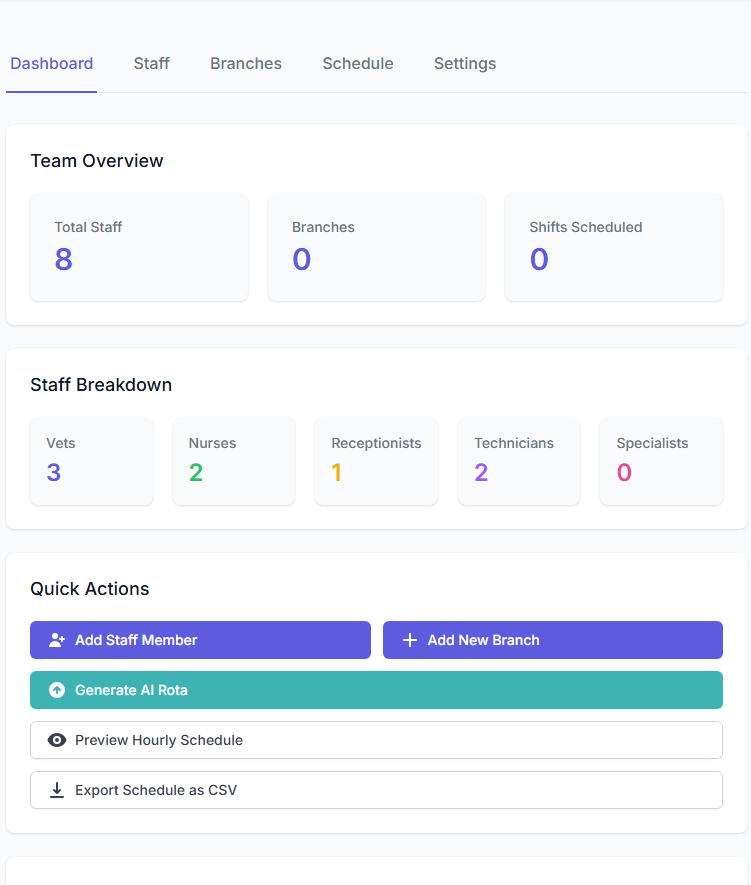The height and width of the screenshot is (885, 751).
Task: Switch to the Staff tab
Action: 152,64
